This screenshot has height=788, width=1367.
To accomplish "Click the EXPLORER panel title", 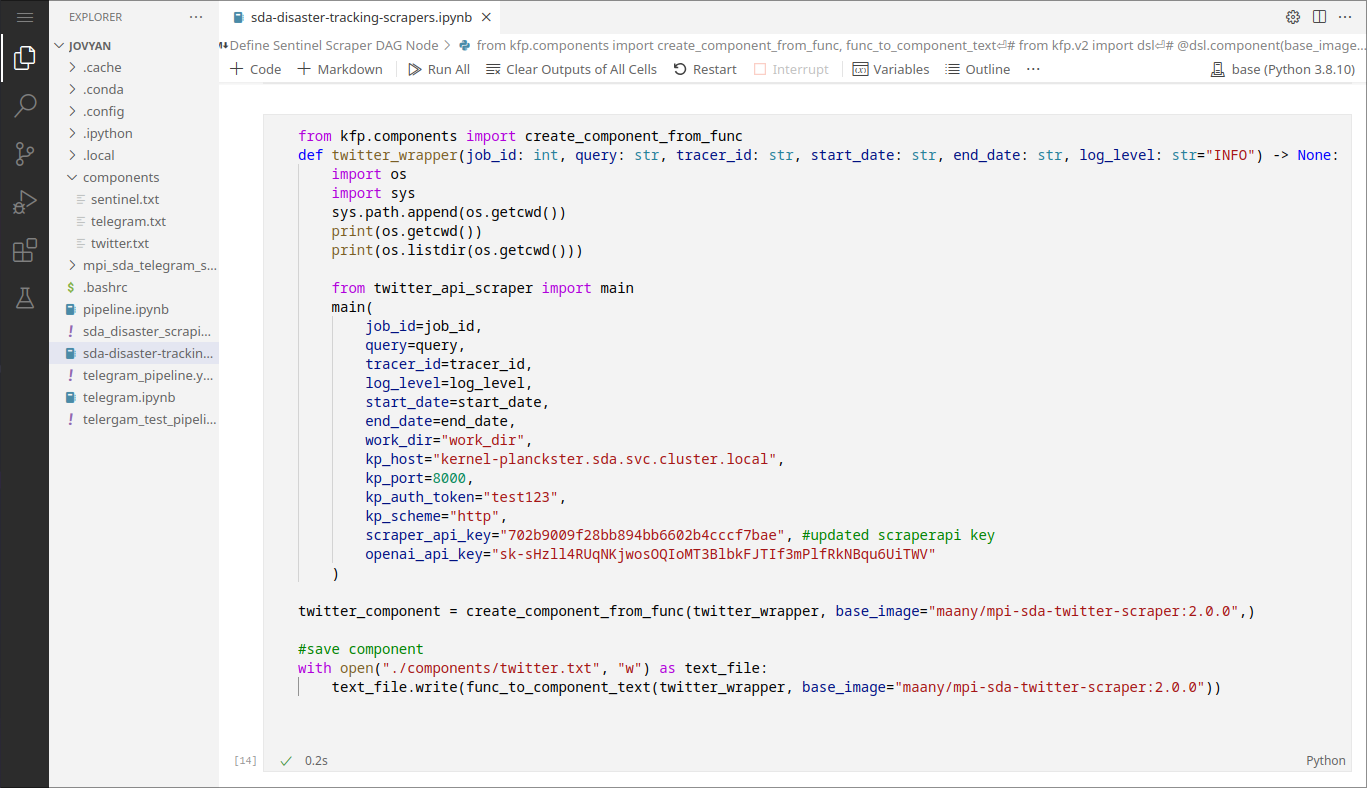I will 96,17.
